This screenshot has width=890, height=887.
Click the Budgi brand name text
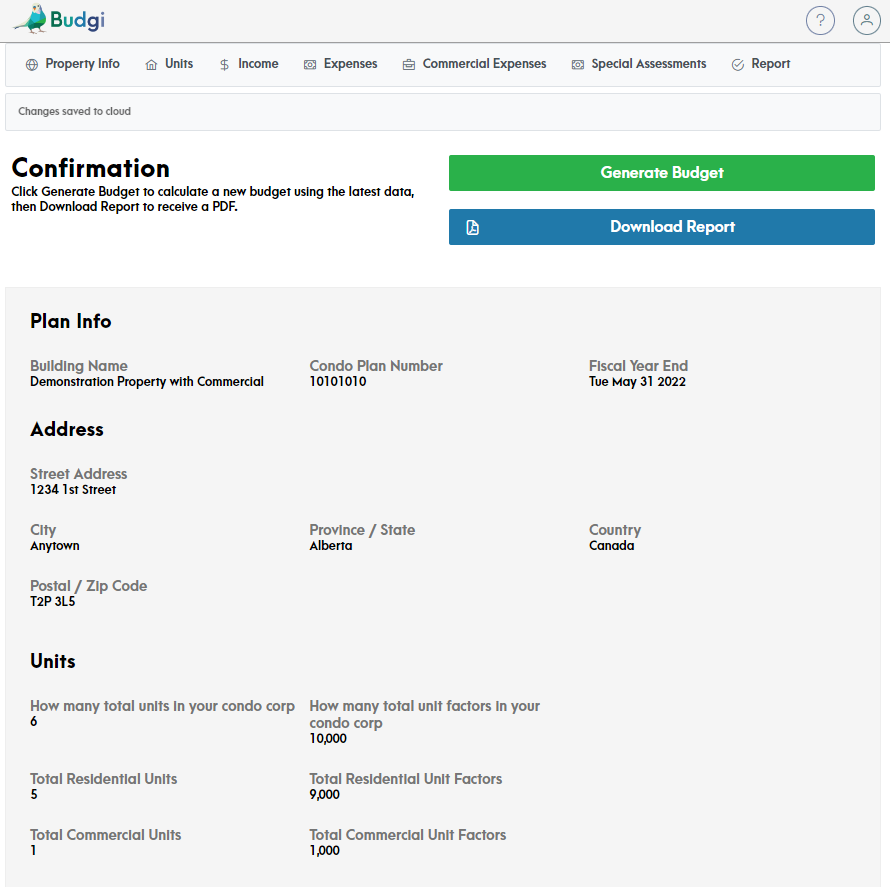tap(77, 20)
